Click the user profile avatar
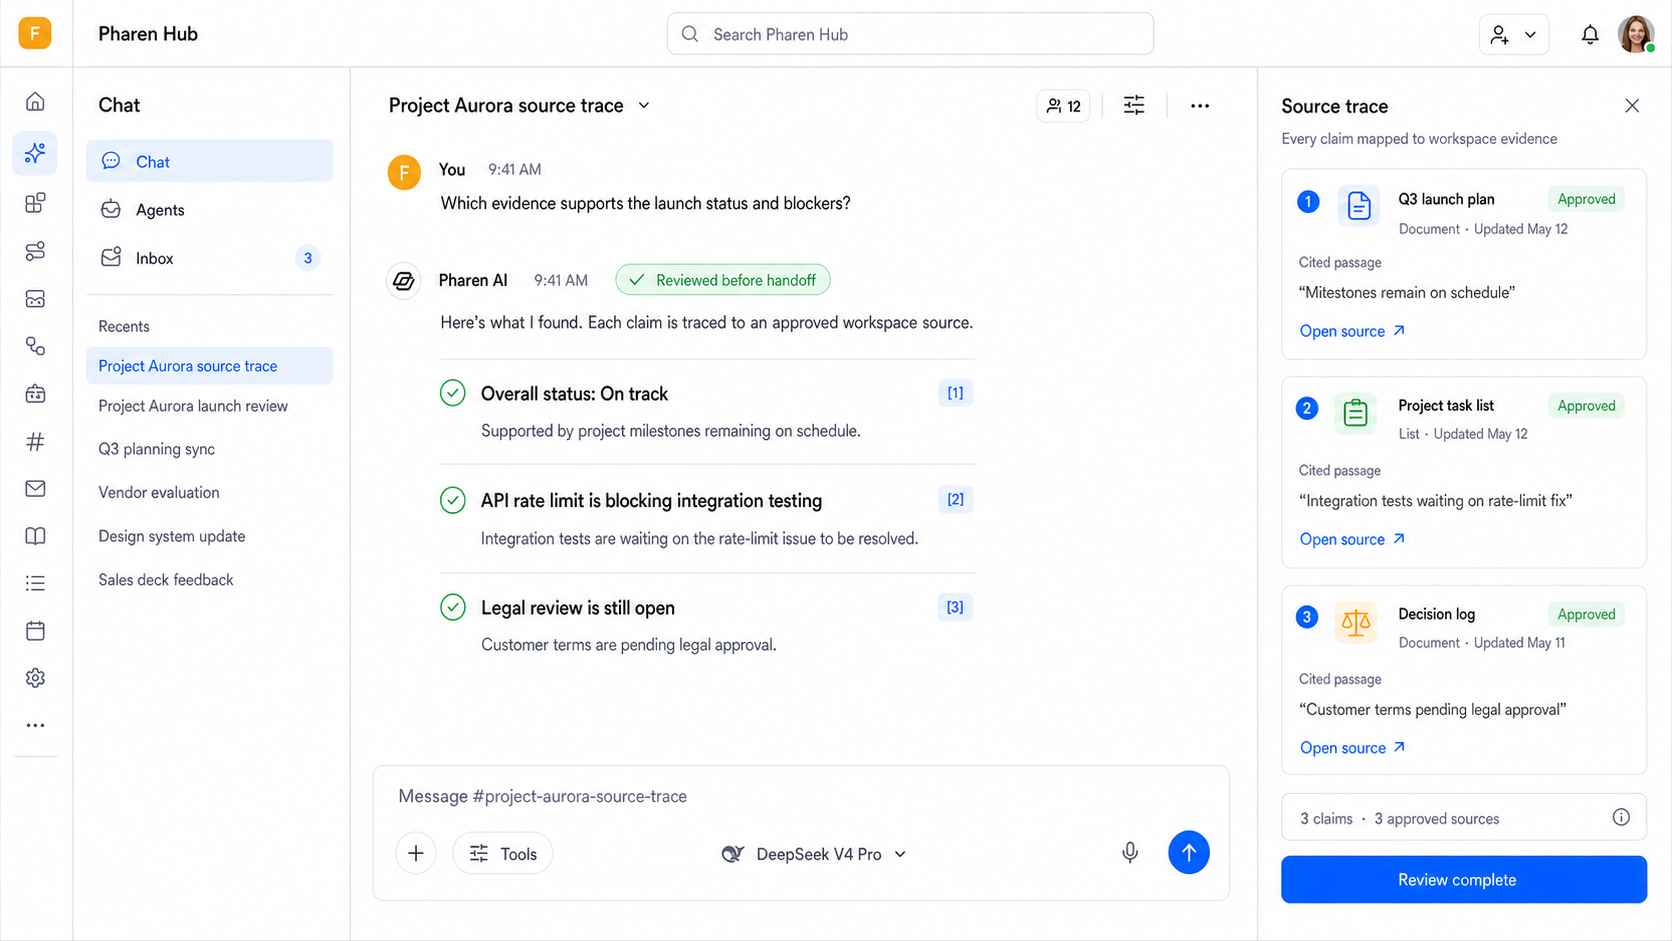Viewport: 1672px width, 941px height. (1636, 34)
